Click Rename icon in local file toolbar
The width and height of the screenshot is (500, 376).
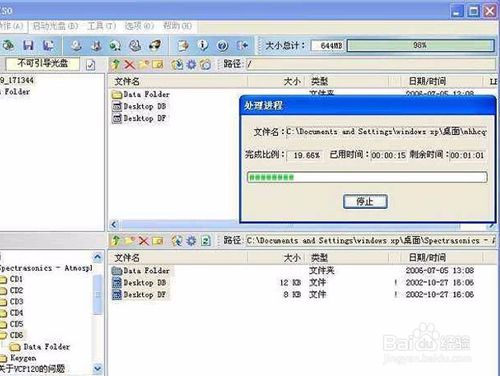pos(158,240)
